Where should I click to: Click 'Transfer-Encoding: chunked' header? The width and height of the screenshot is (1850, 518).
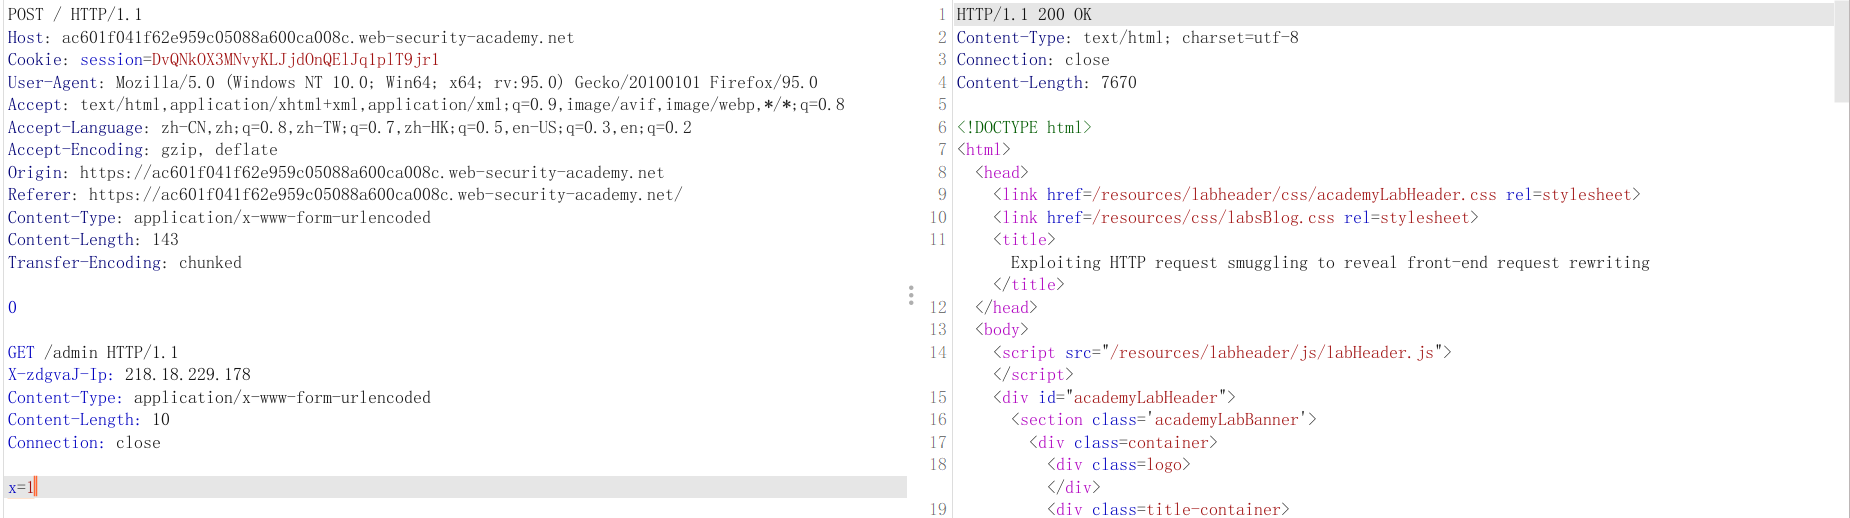coord(125,263)
